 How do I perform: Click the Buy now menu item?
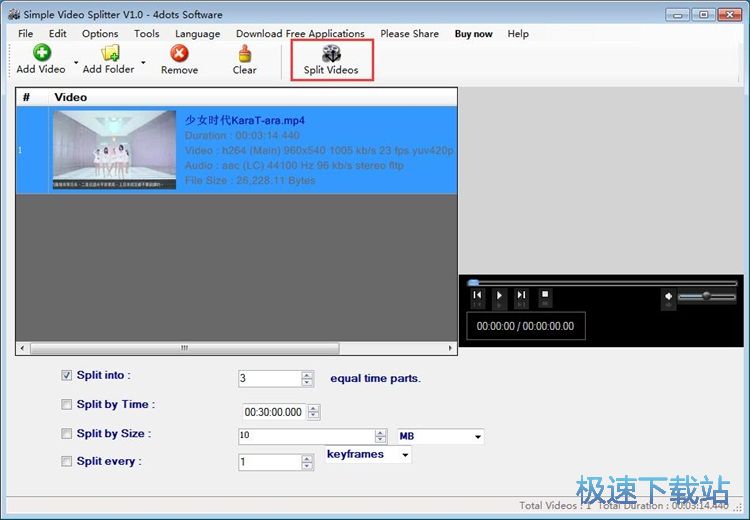click(x=473, y=34)
